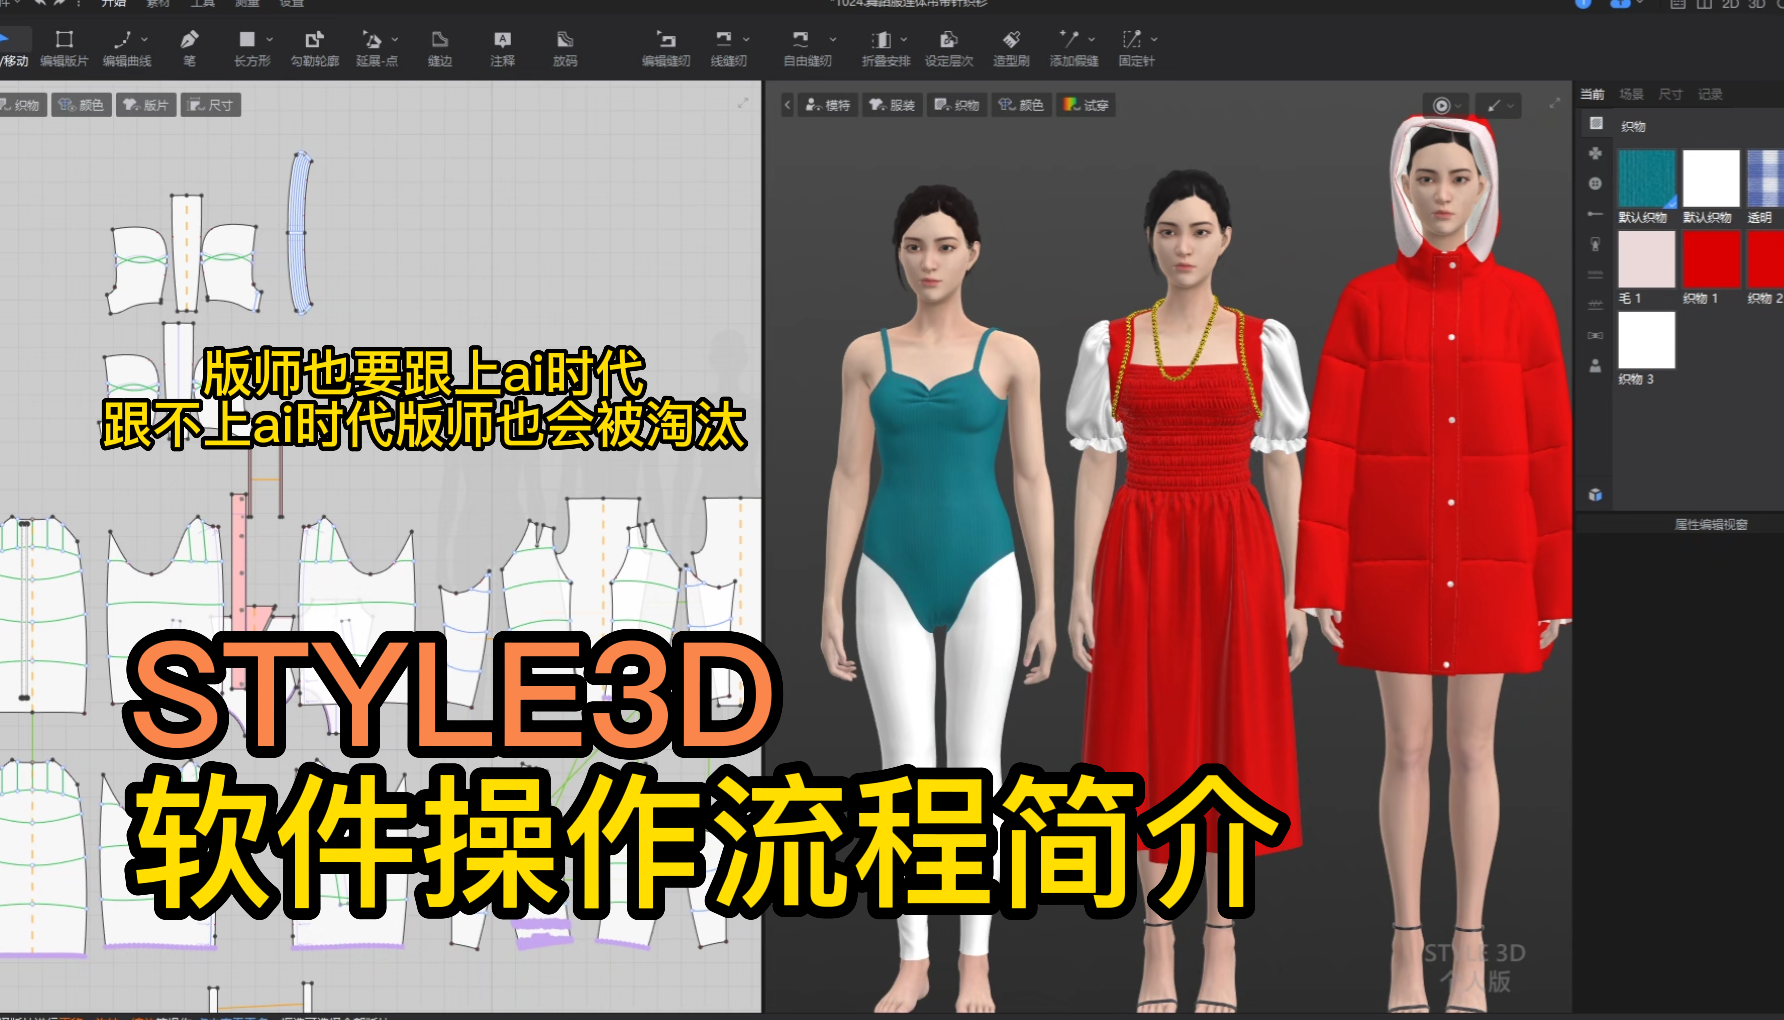The height and width of the screenshot is (1020, 1784).
Task: Select the 编辑曲线 edit curve tool
Action: point(125,48)
